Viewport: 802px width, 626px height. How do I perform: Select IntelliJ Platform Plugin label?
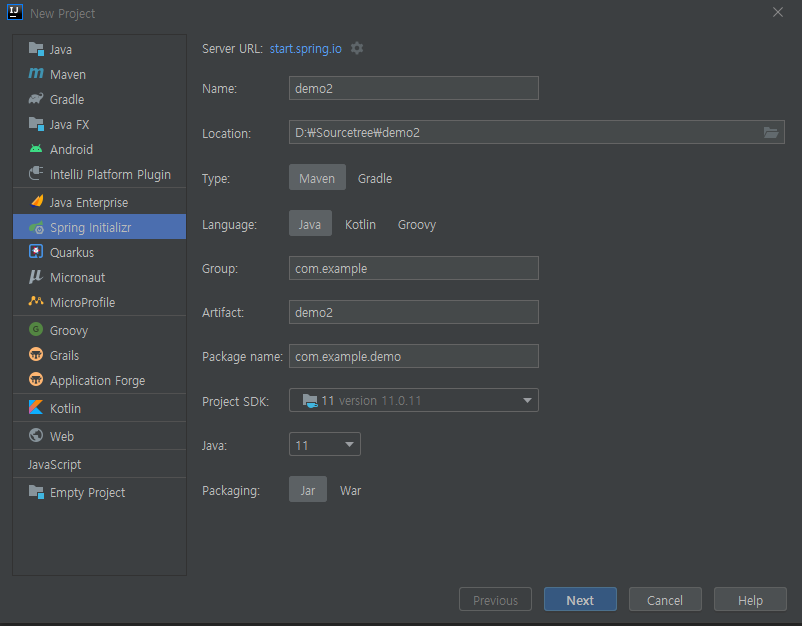[x=110, y=175]
